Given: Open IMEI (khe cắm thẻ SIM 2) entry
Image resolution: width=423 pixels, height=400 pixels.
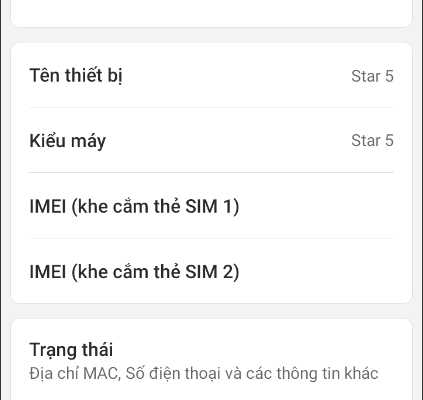Looking at the screenshot, I should 211,271.
